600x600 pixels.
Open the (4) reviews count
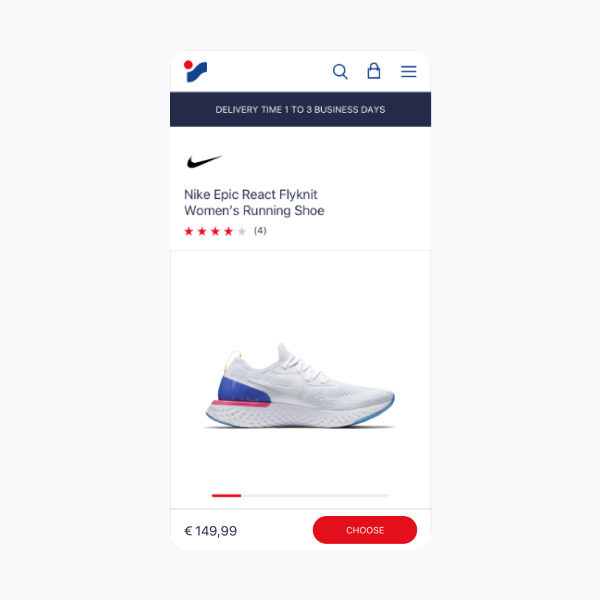pyautogui.click(x=260, y=231)
